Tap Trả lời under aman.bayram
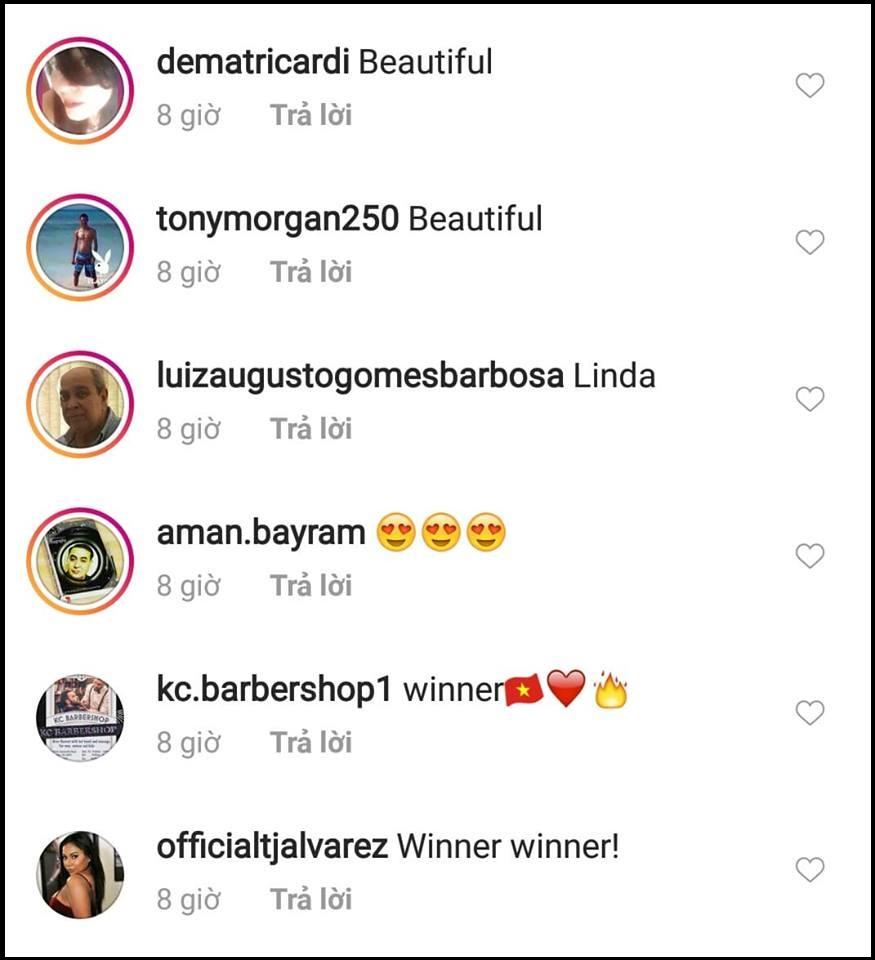 tap(311, 585)
